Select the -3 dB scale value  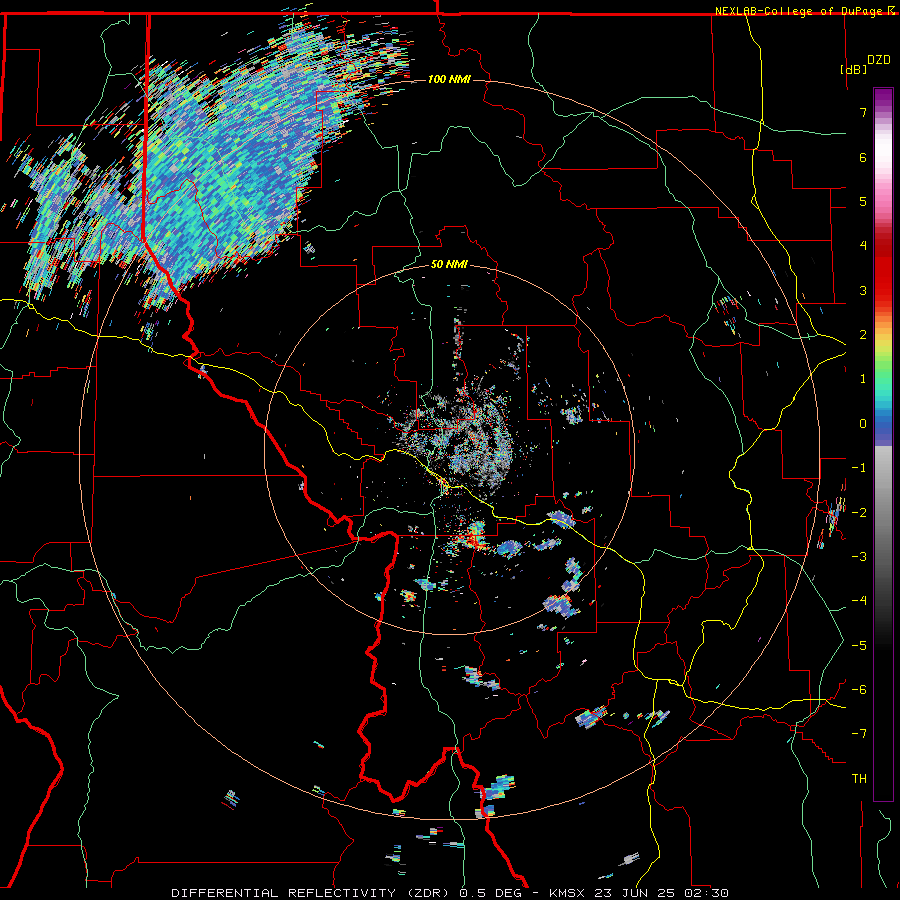coord(859,557)
